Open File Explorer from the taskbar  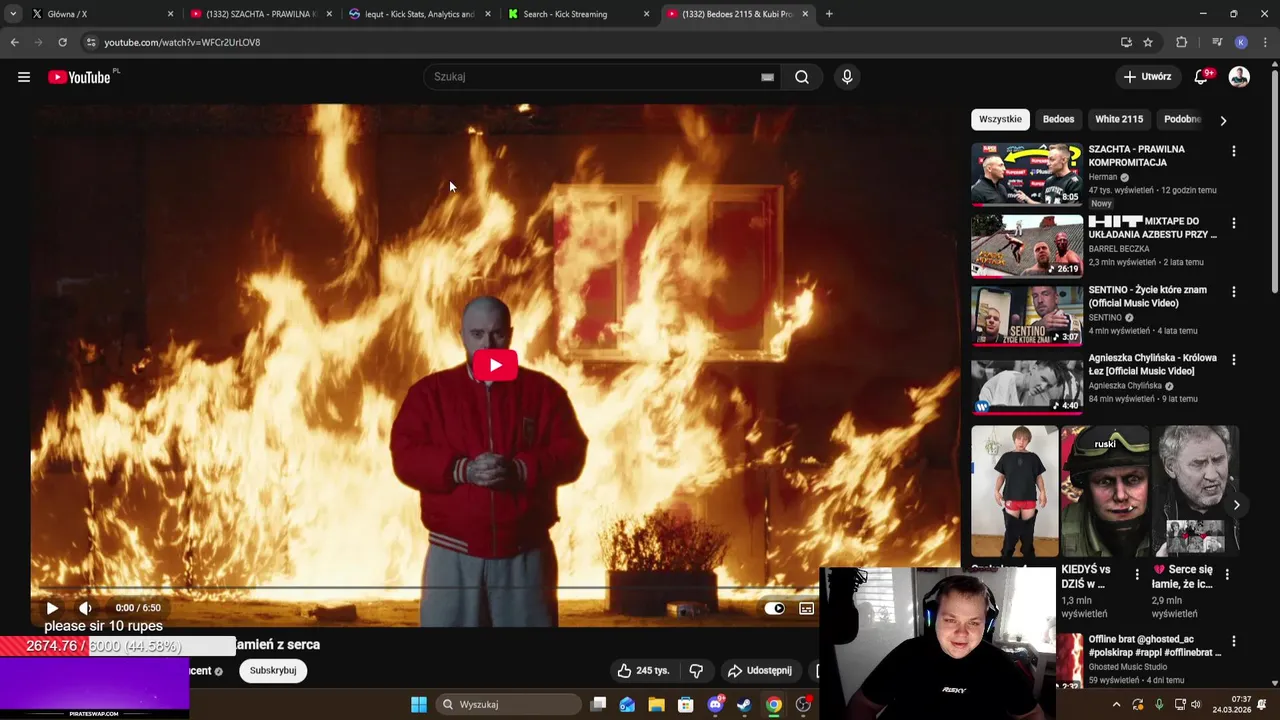(656, 704)
